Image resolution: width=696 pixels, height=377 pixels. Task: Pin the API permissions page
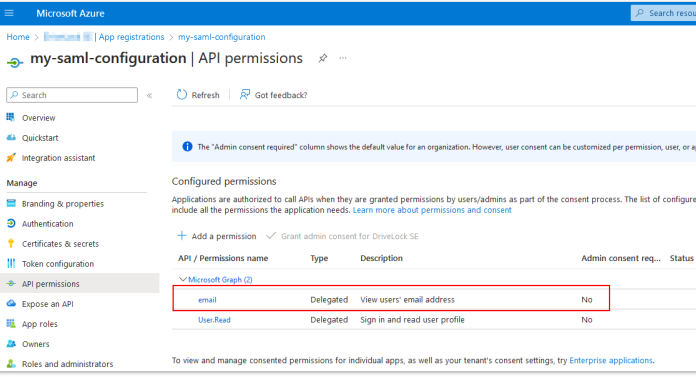tap(323, 58)
